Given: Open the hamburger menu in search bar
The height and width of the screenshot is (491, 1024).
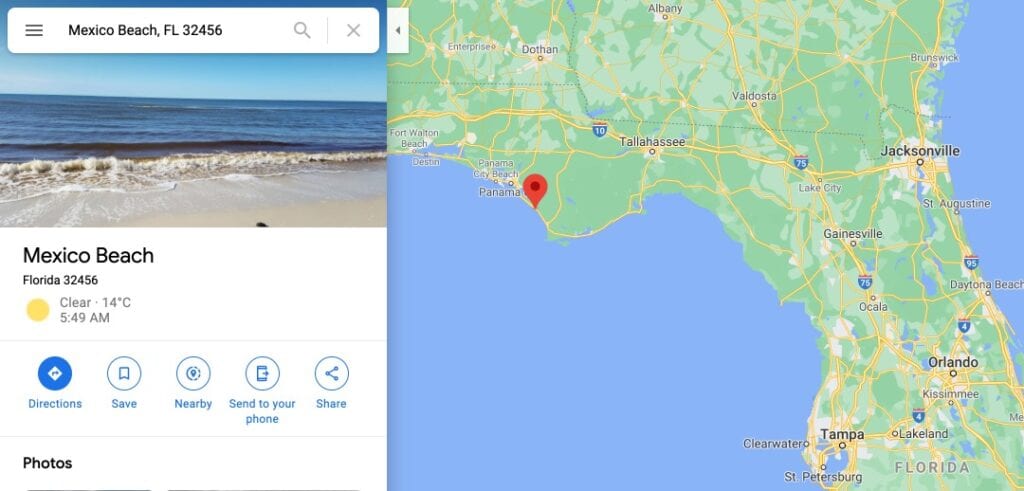Looking at the screenshot, I should (34, 30).
